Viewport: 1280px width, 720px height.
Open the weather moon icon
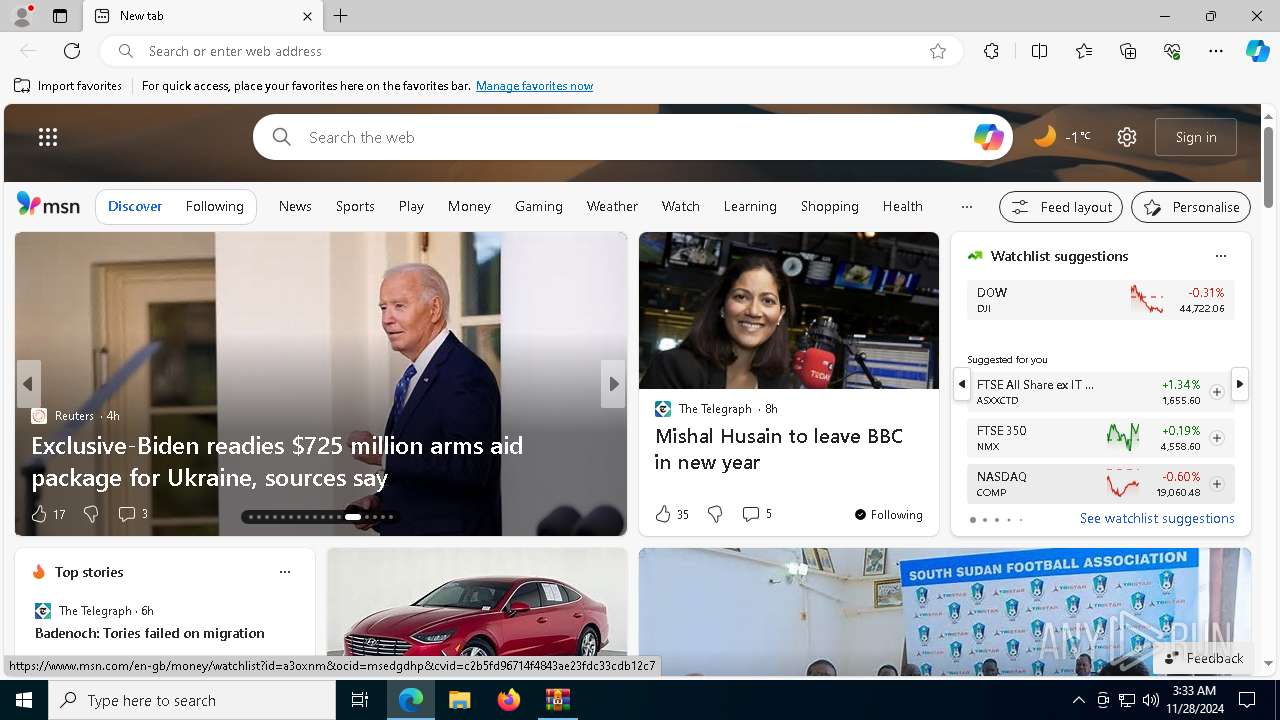point(1044,137)
